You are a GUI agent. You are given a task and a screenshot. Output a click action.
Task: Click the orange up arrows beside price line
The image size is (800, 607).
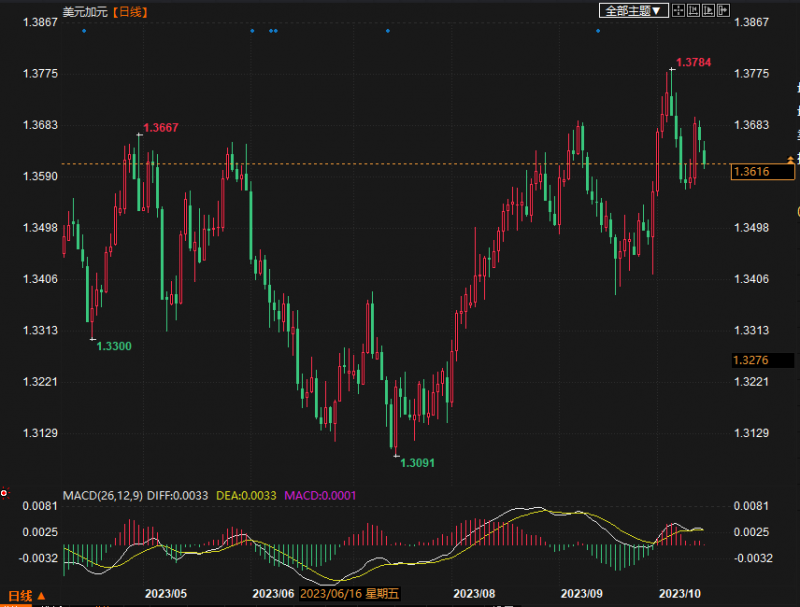[x=792, y=160]
